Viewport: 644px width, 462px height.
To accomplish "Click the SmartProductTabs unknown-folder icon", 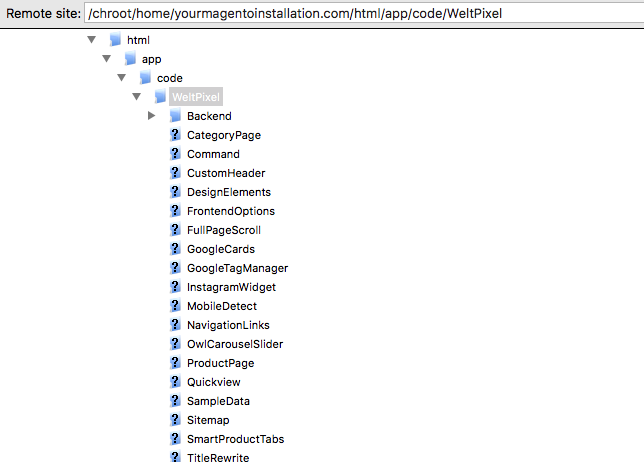I will (x=175, y=439).
